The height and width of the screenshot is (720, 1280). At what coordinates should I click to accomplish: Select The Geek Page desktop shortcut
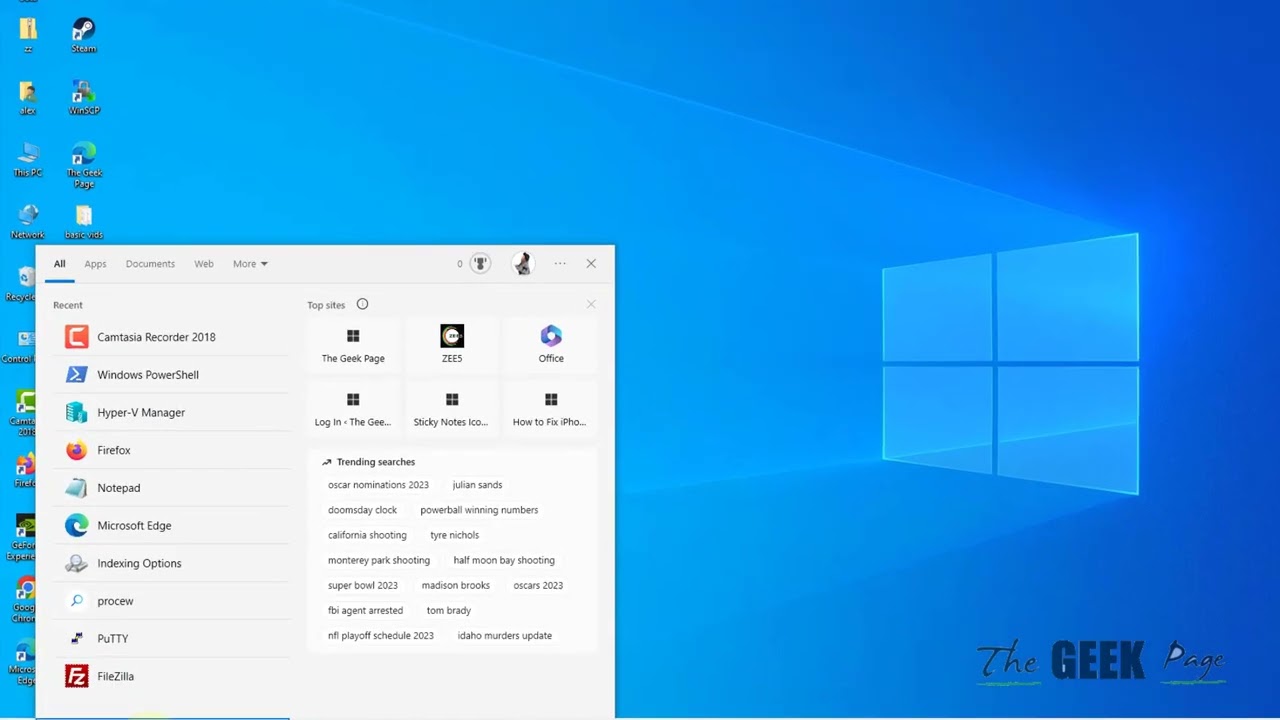(84, 166)
